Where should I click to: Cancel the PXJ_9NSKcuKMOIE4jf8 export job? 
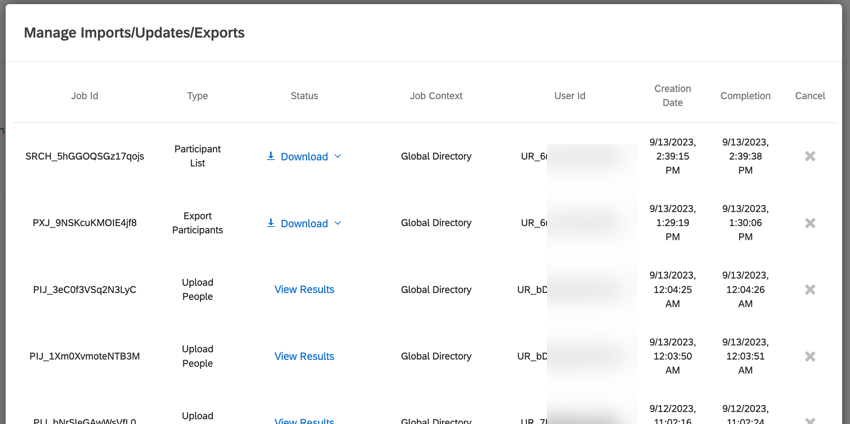tap(810, 223)
